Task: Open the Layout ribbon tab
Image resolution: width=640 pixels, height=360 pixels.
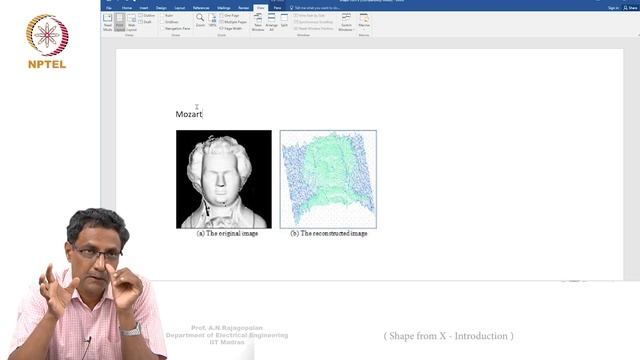Action: click(180, 8)
